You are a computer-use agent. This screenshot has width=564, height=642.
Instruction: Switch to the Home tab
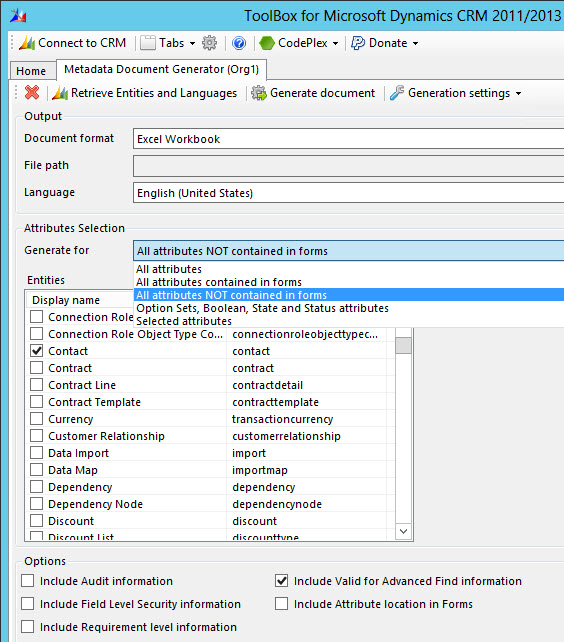(32, 71)
